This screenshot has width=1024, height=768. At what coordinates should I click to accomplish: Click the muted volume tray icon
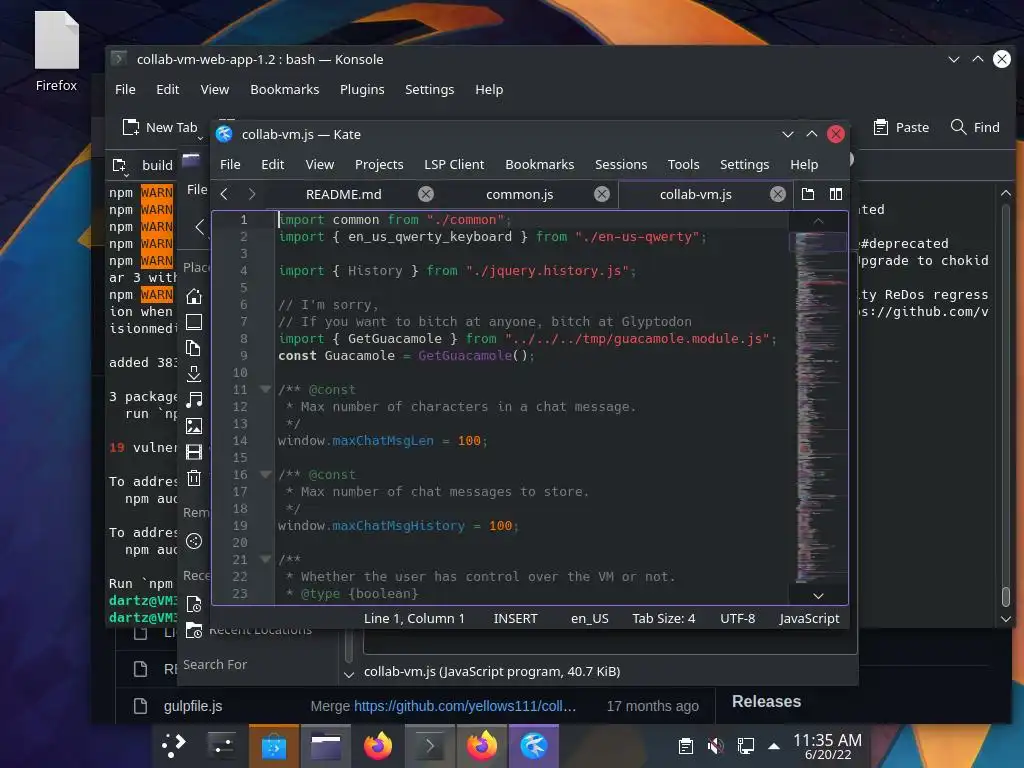716,746
